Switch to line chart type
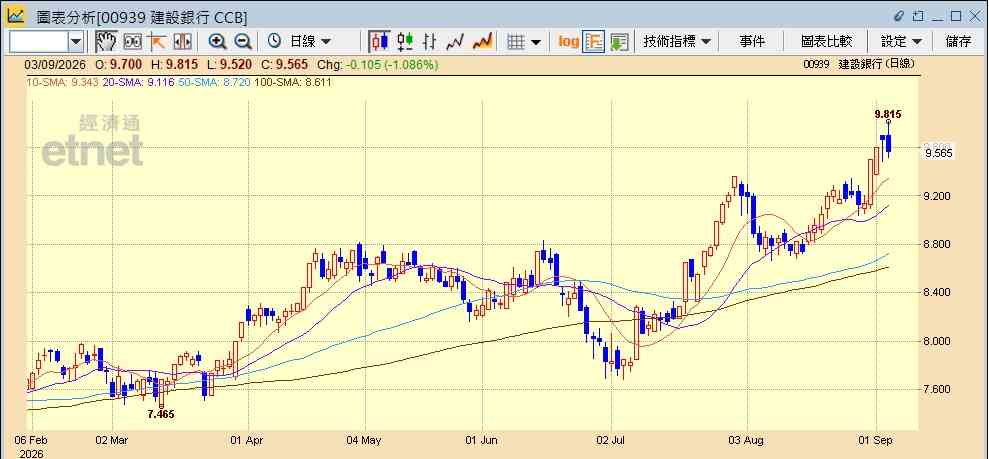989x459 pixels. (455, 42)
